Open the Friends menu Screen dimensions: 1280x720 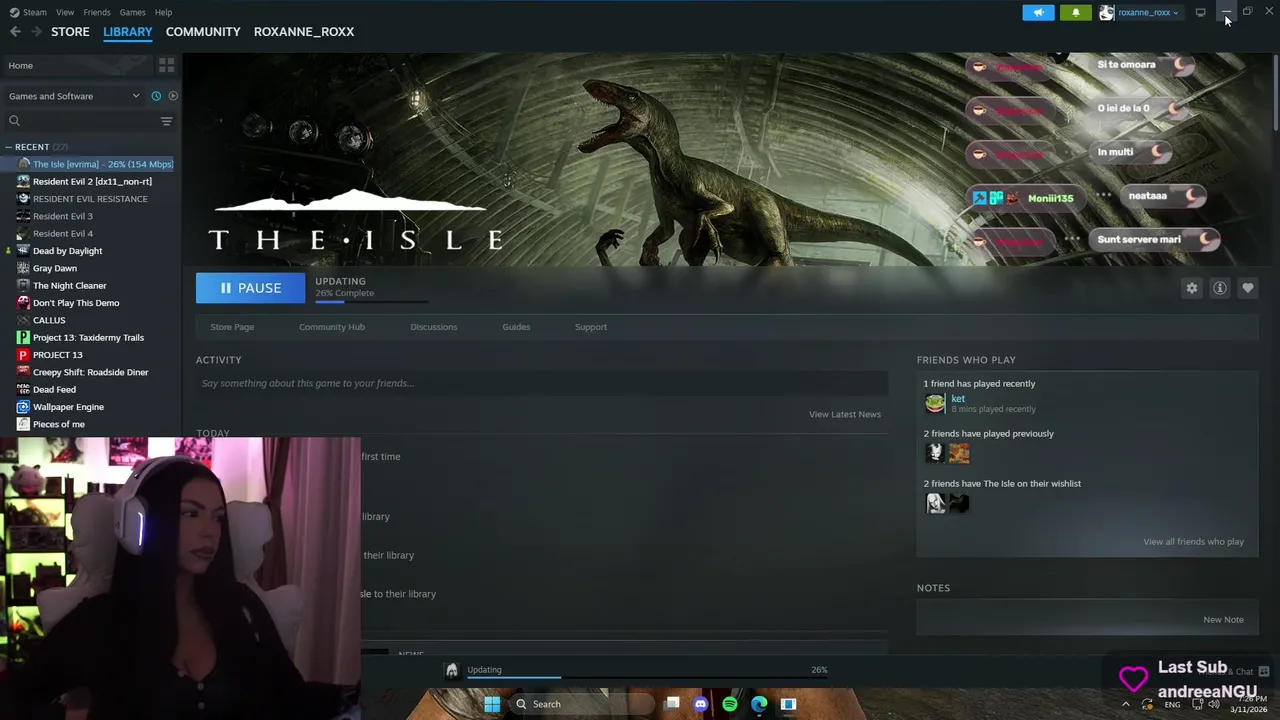pos(97,12)
